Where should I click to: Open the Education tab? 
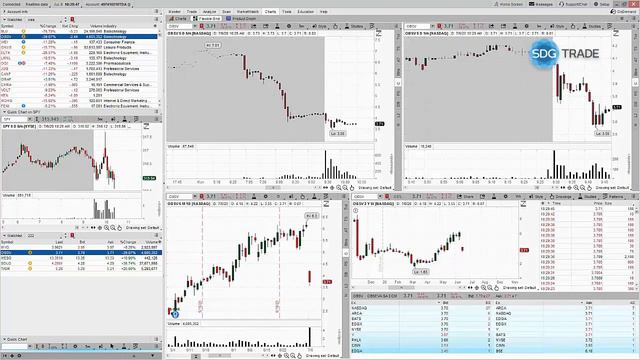(305, 11)
